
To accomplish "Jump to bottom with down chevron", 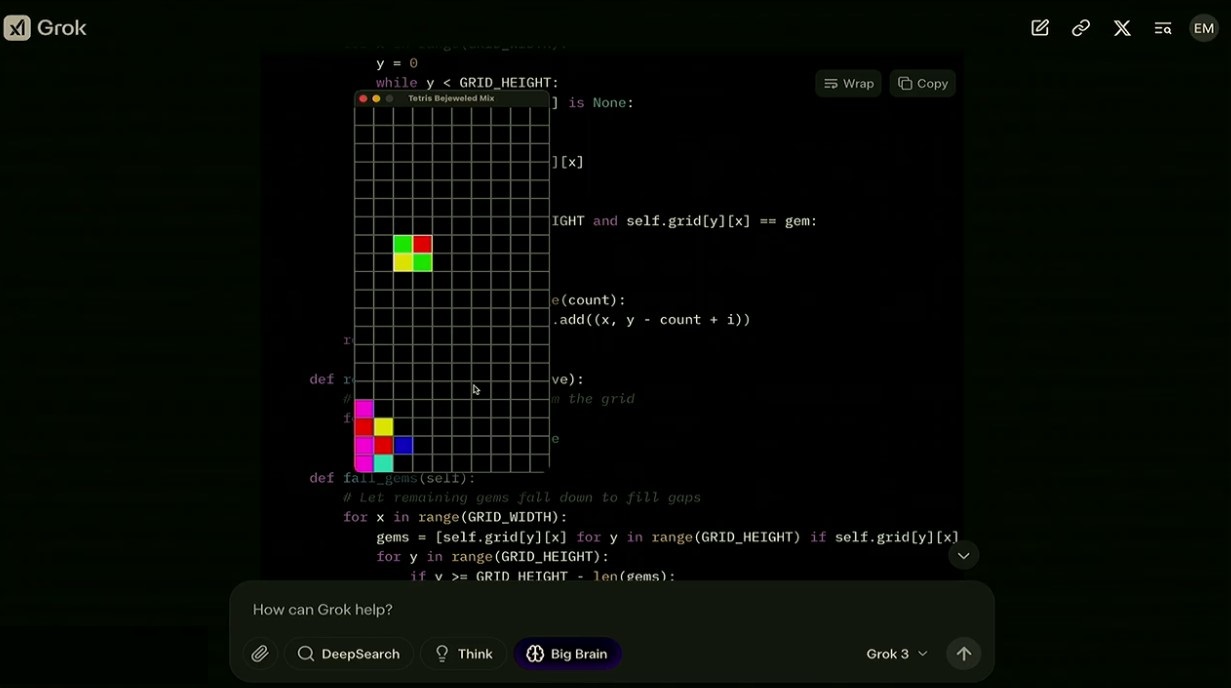I will [963, 555].
